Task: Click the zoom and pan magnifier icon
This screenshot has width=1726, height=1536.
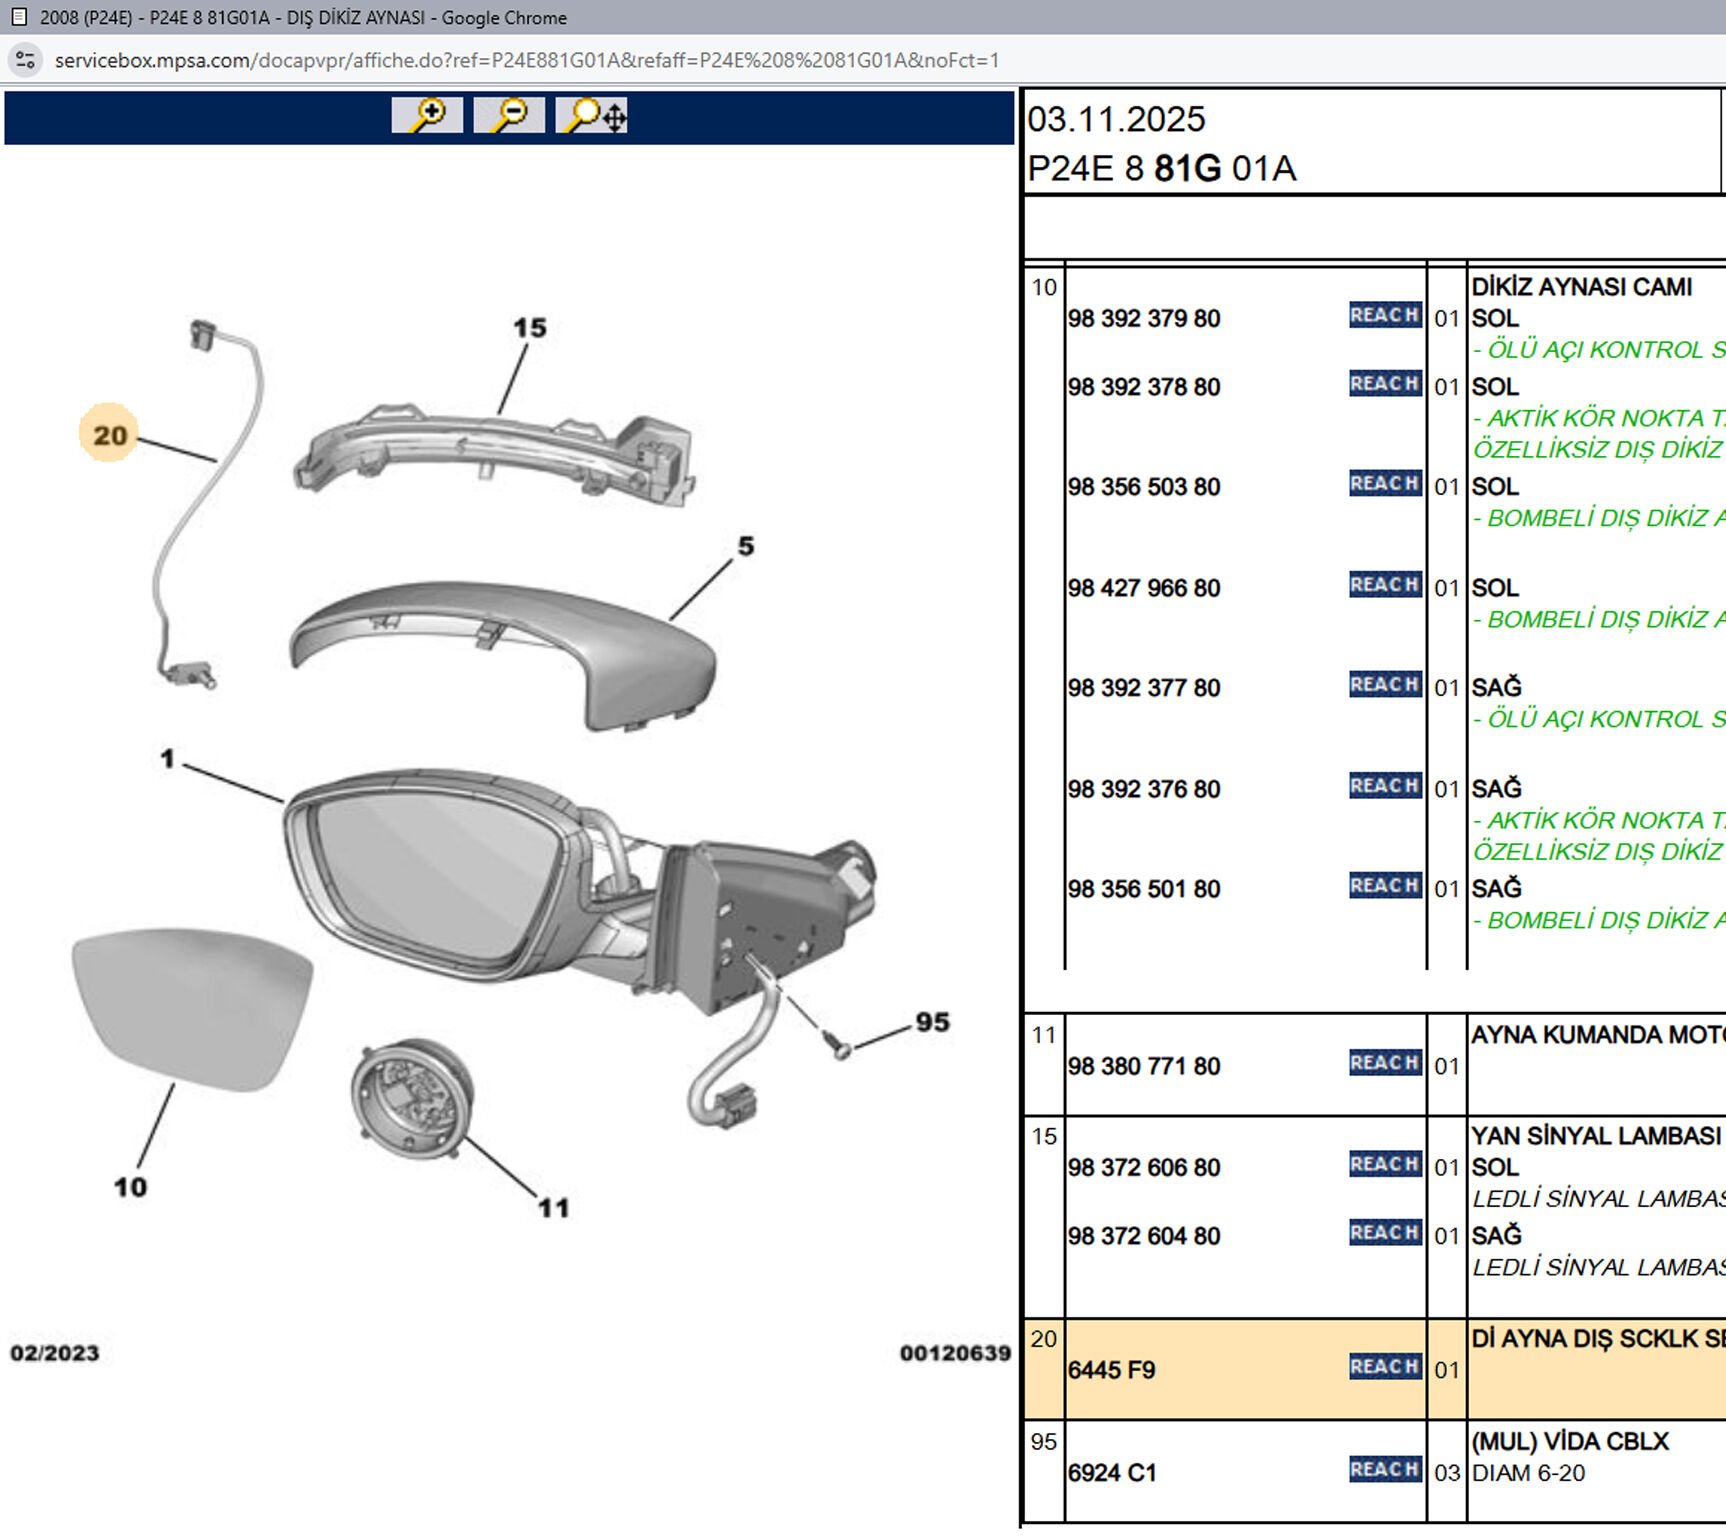Action: (x=593, y=115)
